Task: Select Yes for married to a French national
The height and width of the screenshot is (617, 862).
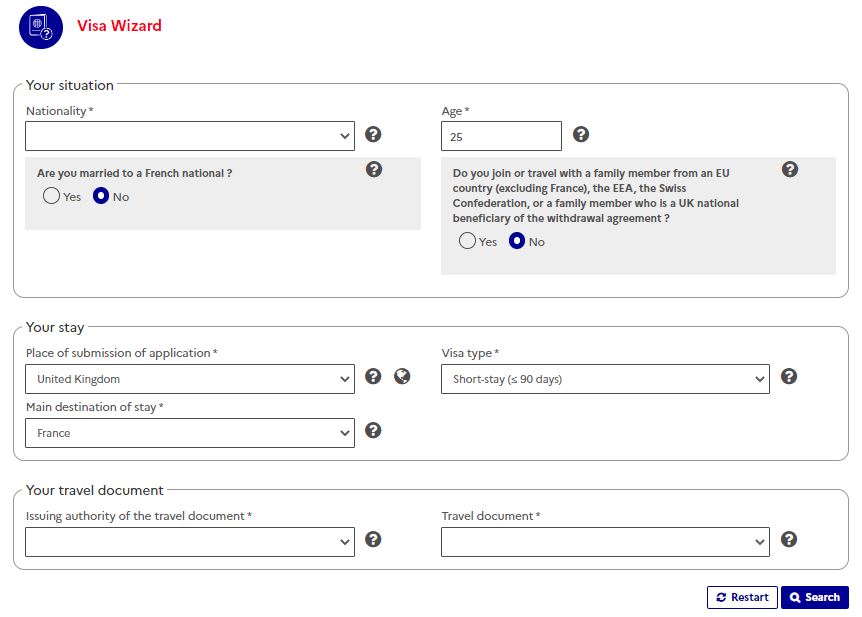Action: click(x=52, y=197)
